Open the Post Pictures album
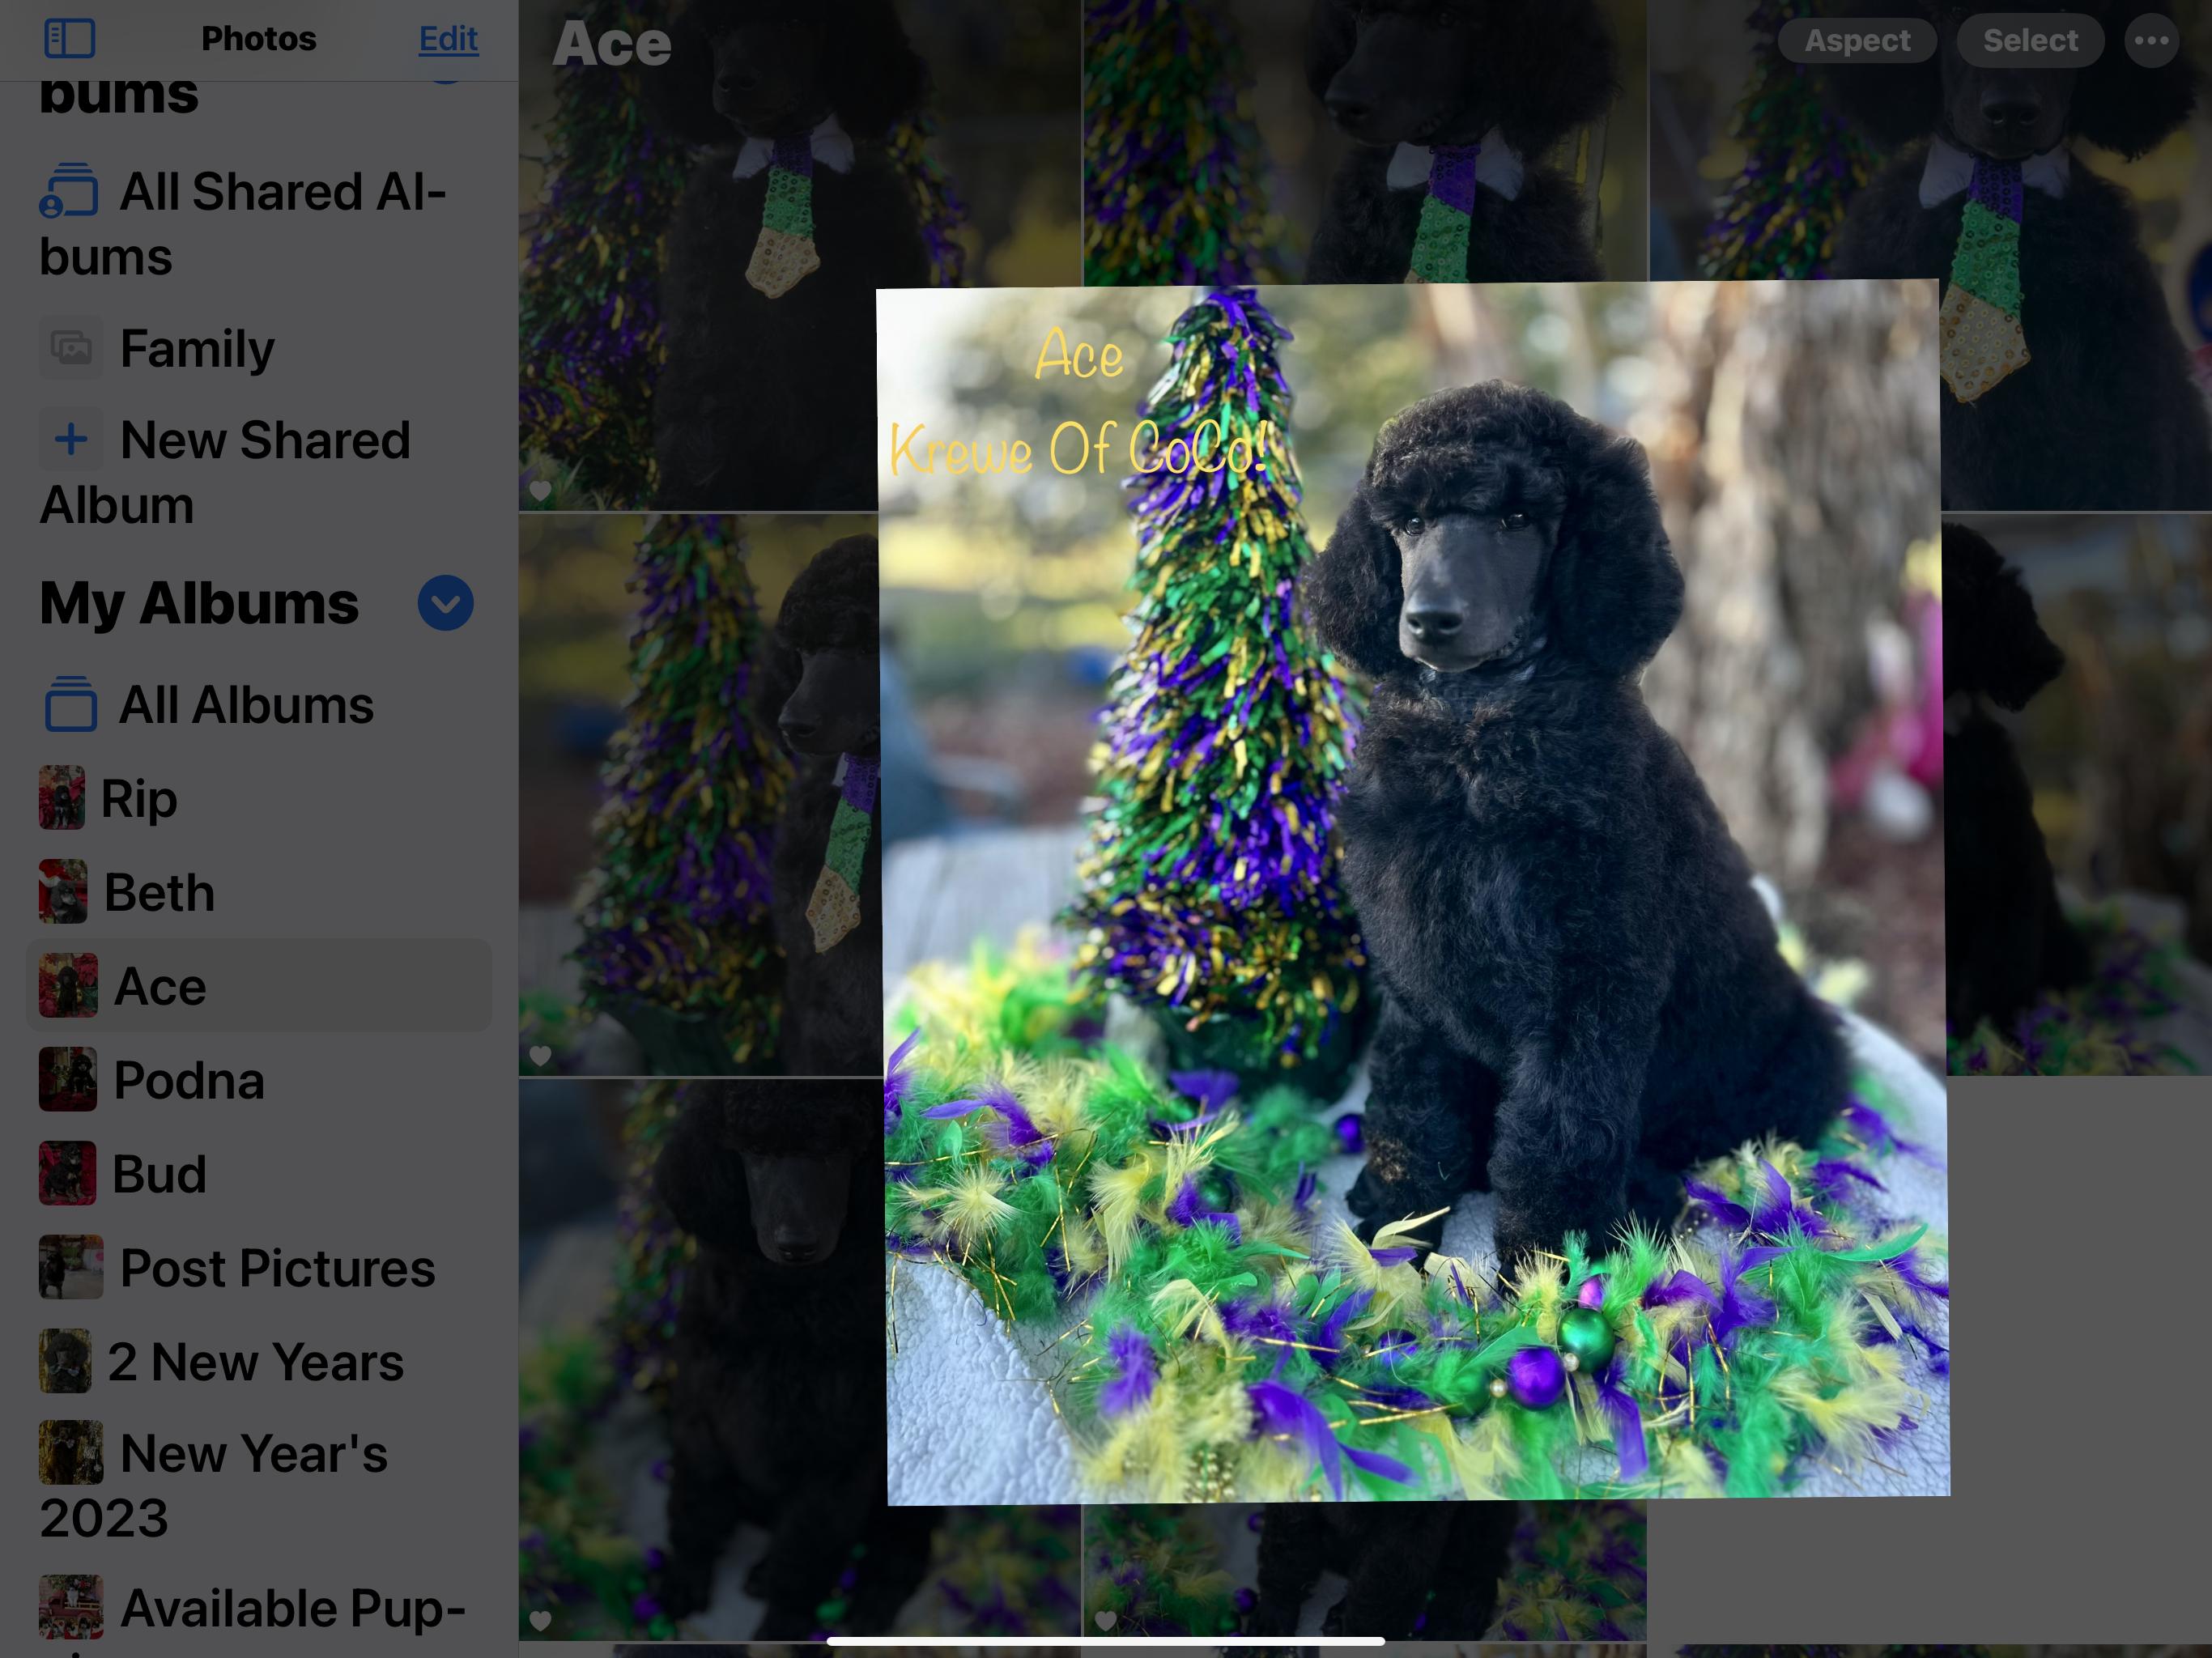This screenshot has height=1658, width=2212. click(276, 1268)
